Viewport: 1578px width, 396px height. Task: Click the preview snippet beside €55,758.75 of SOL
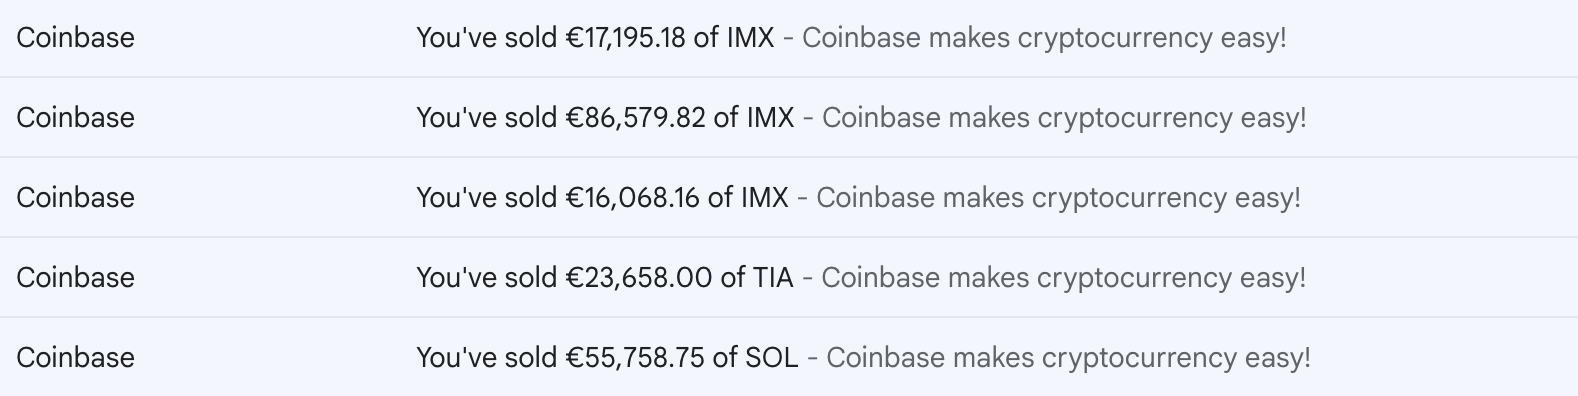(1068, 358)
